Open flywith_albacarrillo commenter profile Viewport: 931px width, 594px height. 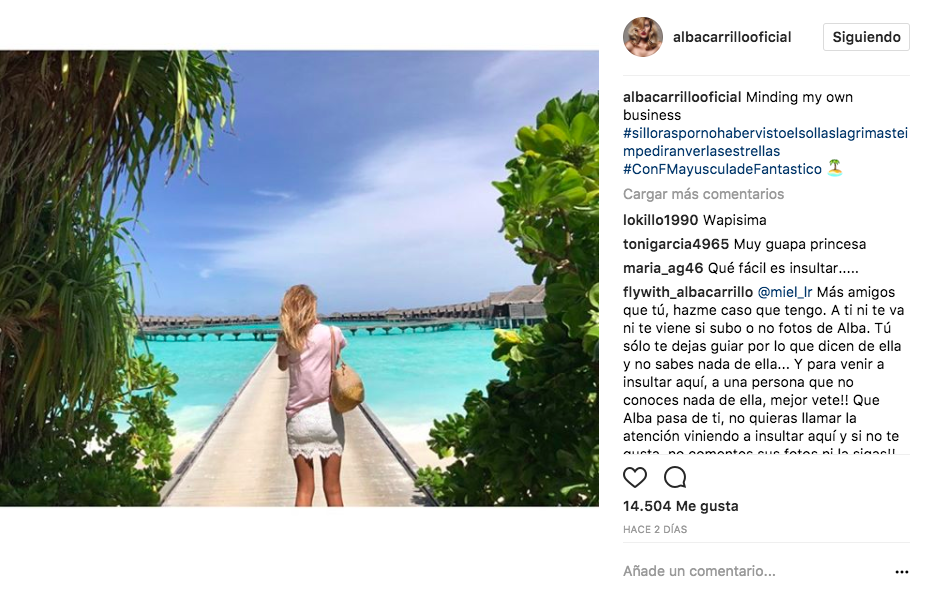[688, 292]
